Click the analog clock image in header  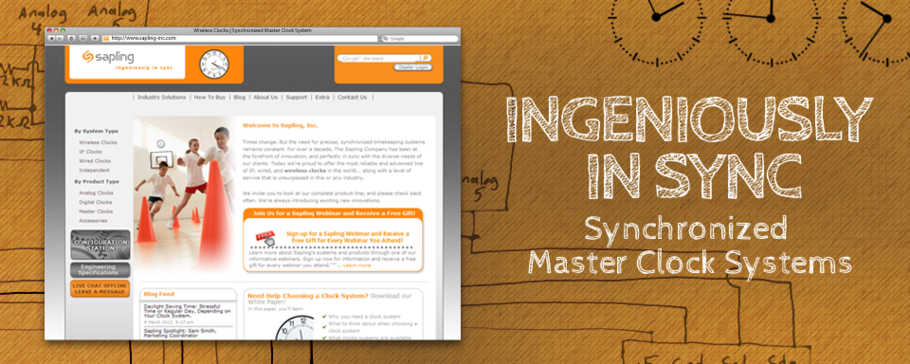(x=214, y=64)
